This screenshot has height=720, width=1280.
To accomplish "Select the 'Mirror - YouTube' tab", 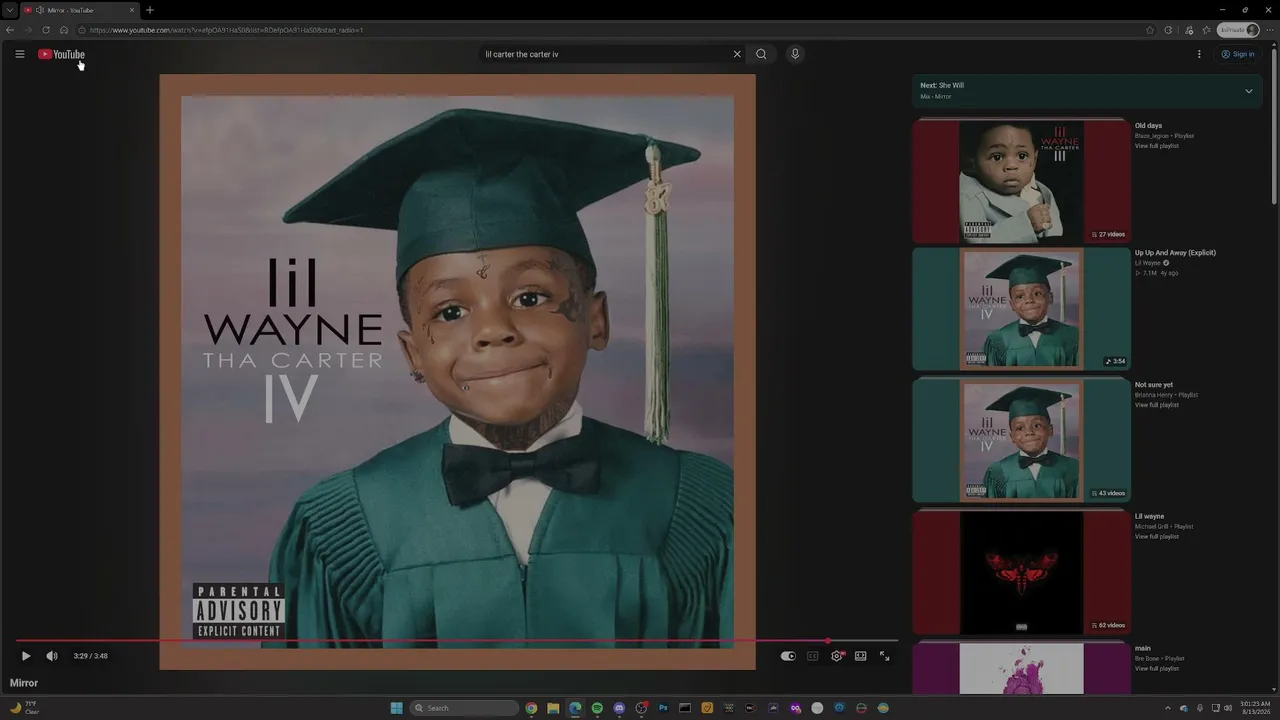I will pos(78,10).
